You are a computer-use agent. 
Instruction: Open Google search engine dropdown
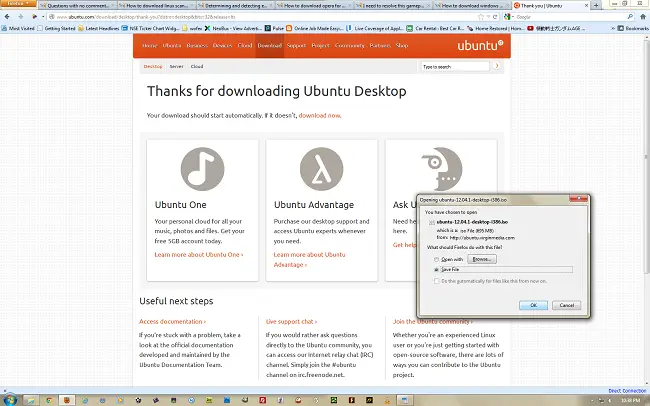tap(508, 17)
